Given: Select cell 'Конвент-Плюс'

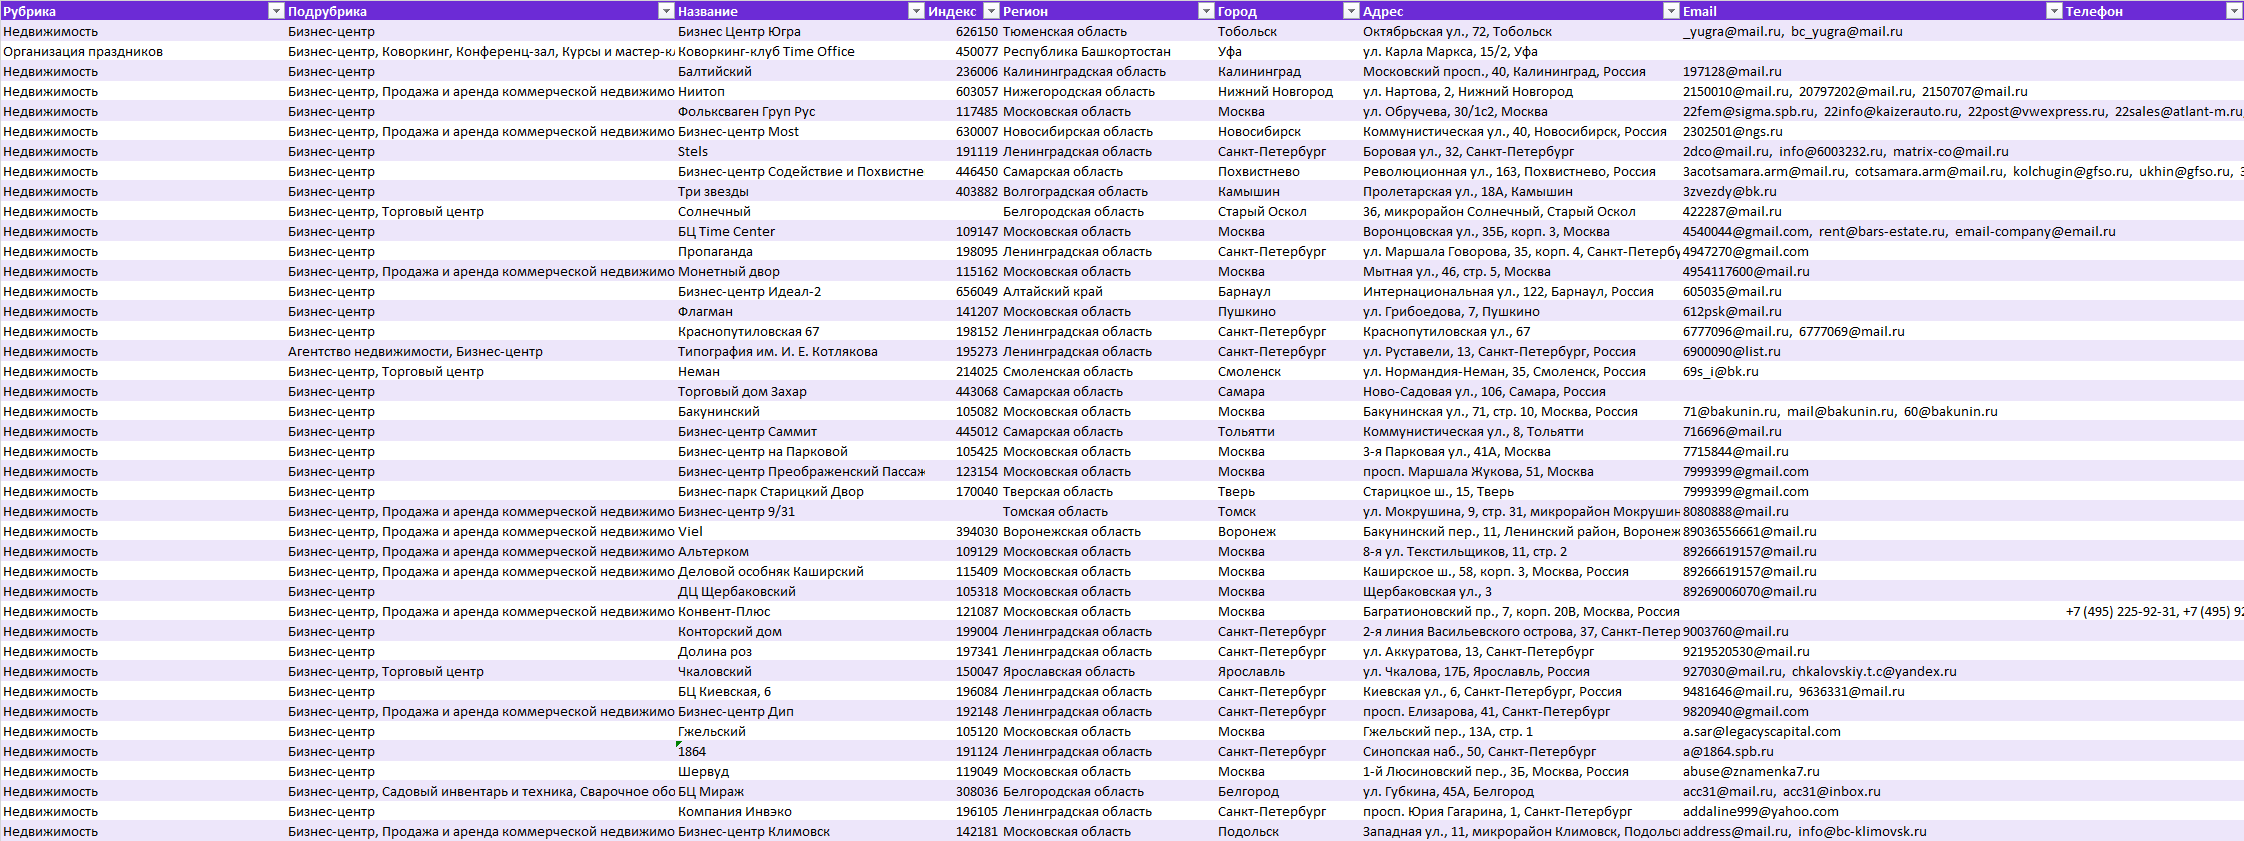Looking at the screenshot, I should coord(800,611).
